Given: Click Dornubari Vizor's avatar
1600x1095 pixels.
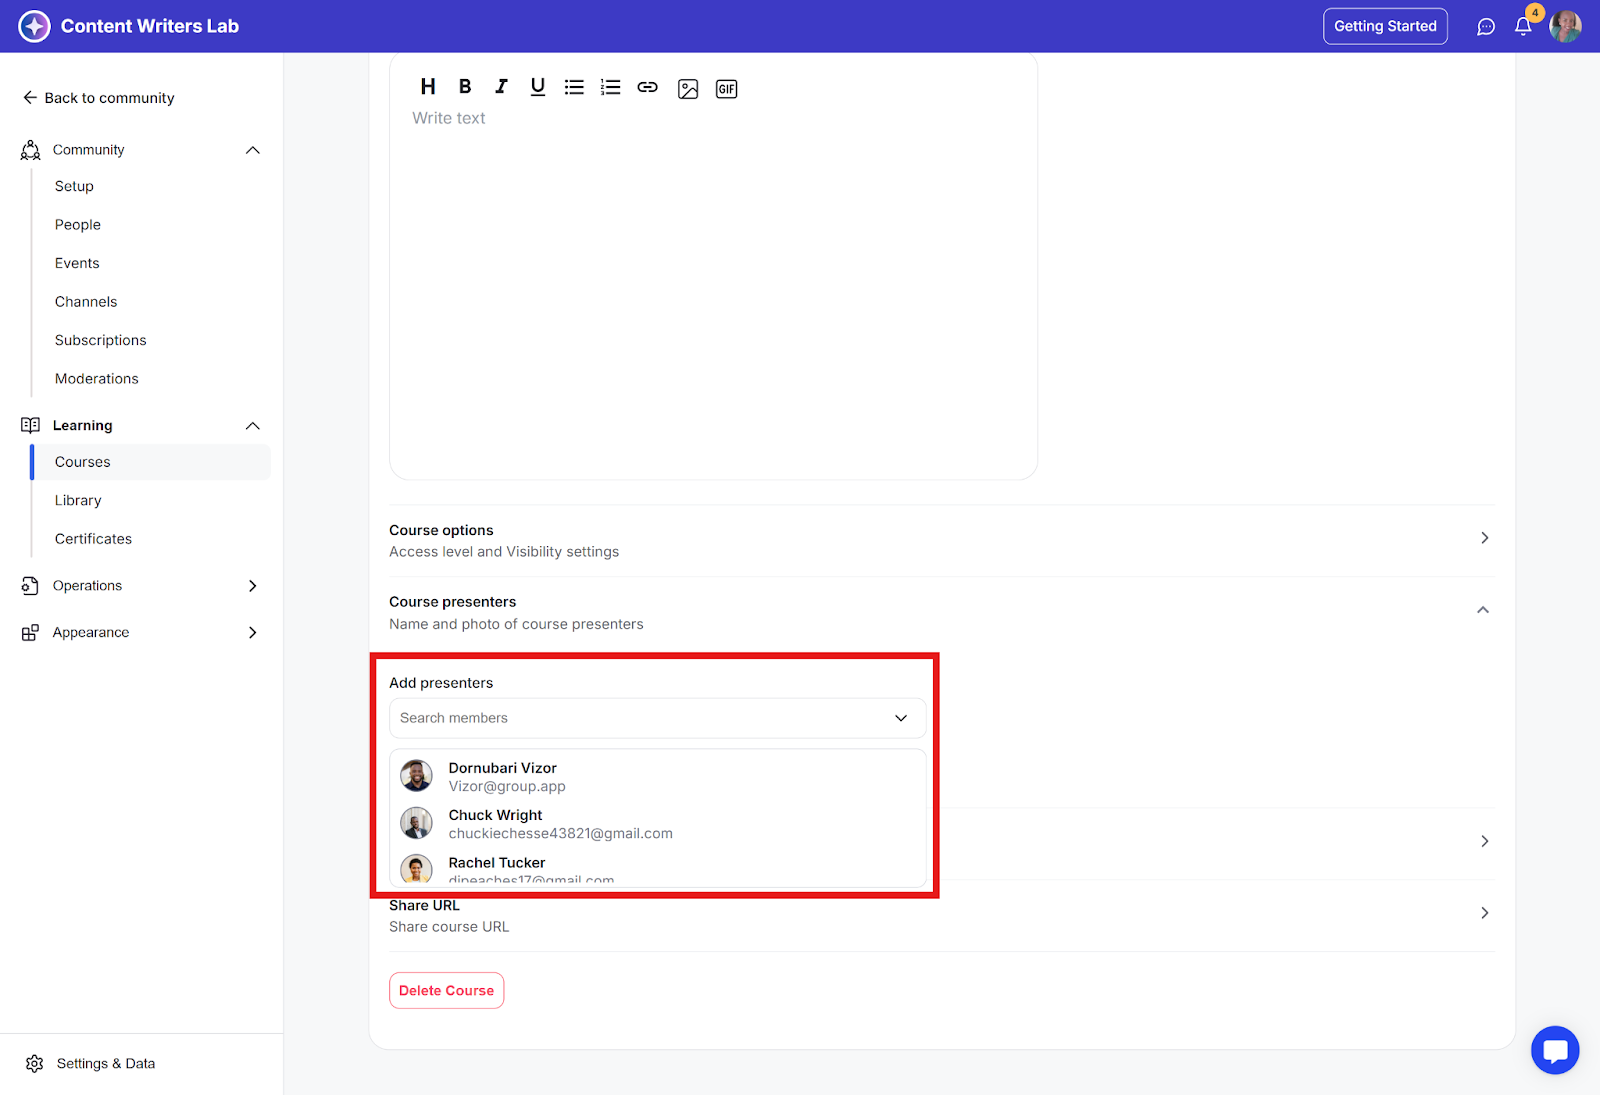Looking at the screenshot, I should (x=416, y=775).
